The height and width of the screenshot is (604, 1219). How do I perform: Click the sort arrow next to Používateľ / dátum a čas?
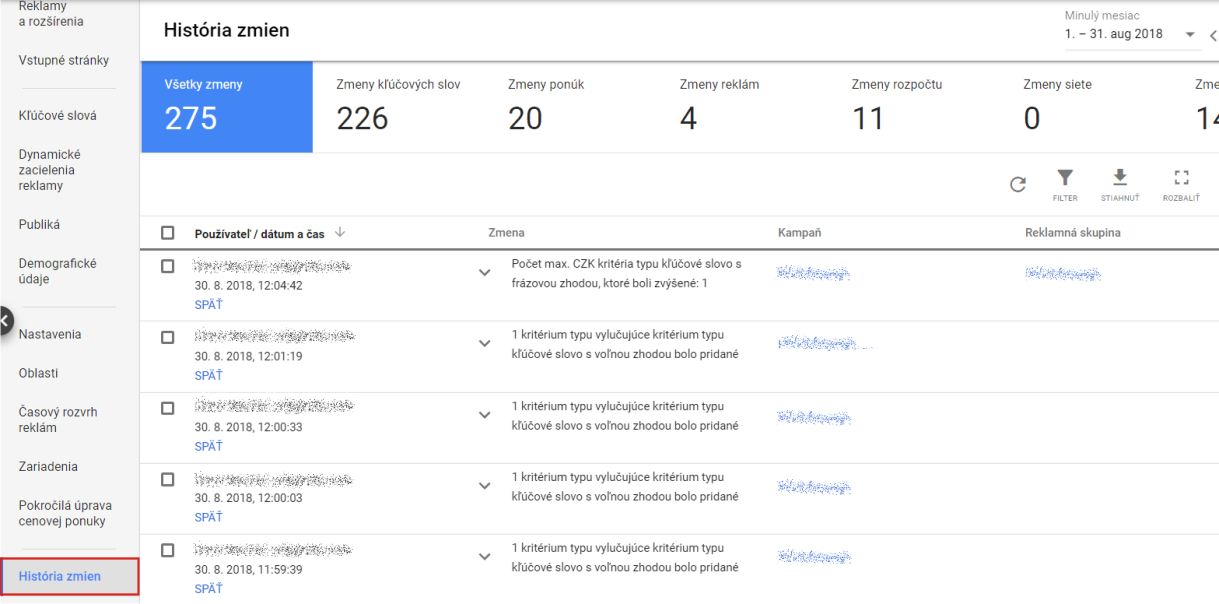tap(340, 233)
